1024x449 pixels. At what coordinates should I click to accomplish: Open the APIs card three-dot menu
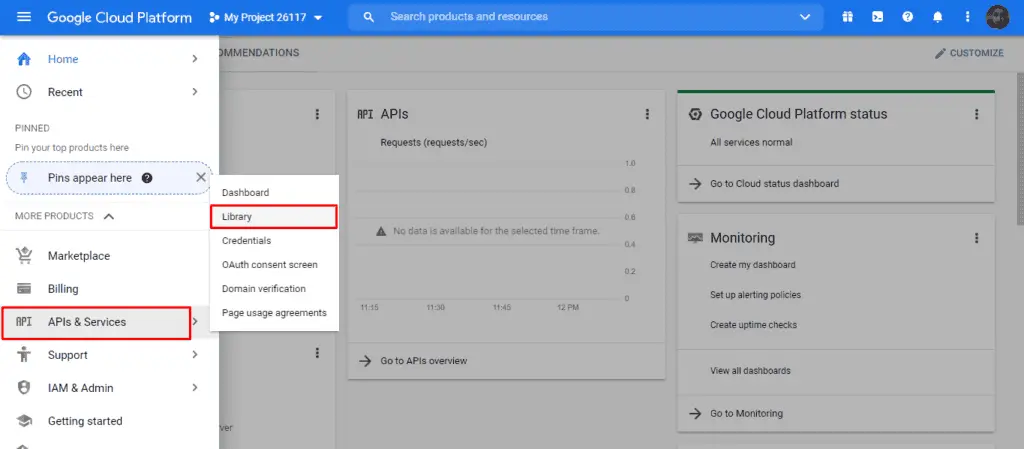point(647,114)
